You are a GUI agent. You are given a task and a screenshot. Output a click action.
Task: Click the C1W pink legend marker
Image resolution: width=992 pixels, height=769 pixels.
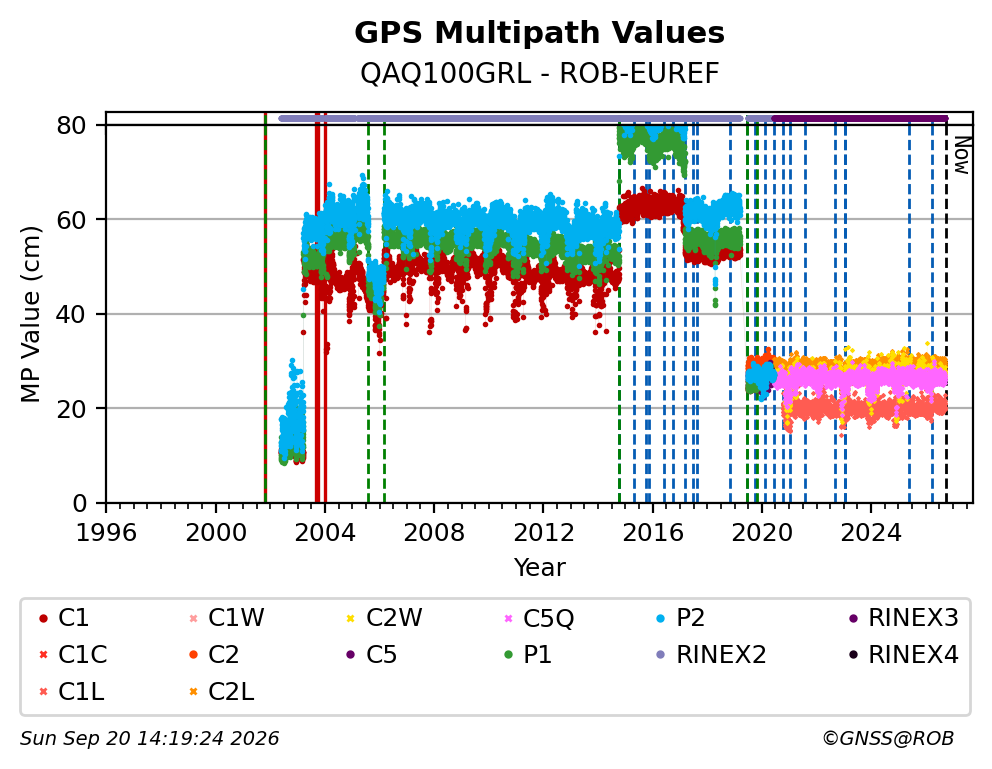tap(194, 618)
